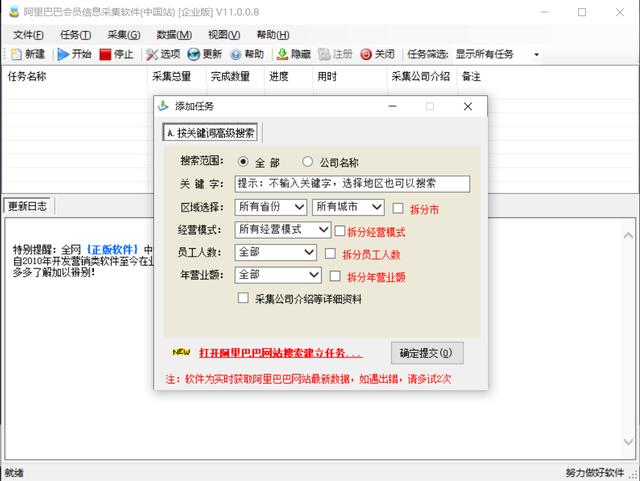Close the 添加任务 dialog

(468, 106)
